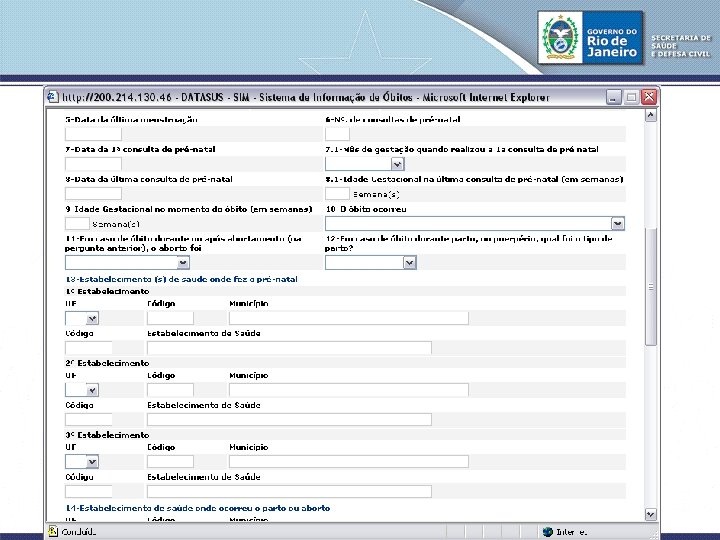Click the Internet zone globe icon
This screenshot has height=540, width=720.
click(x=547, y=532)
